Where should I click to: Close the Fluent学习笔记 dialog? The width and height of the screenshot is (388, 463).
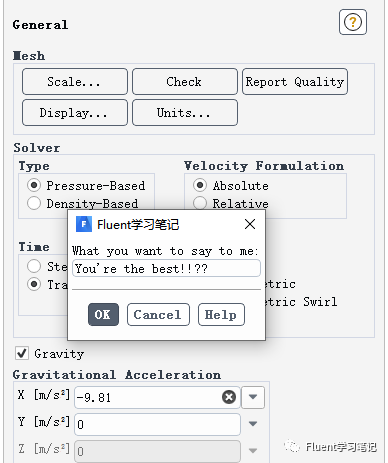click(x=250, y=224)
